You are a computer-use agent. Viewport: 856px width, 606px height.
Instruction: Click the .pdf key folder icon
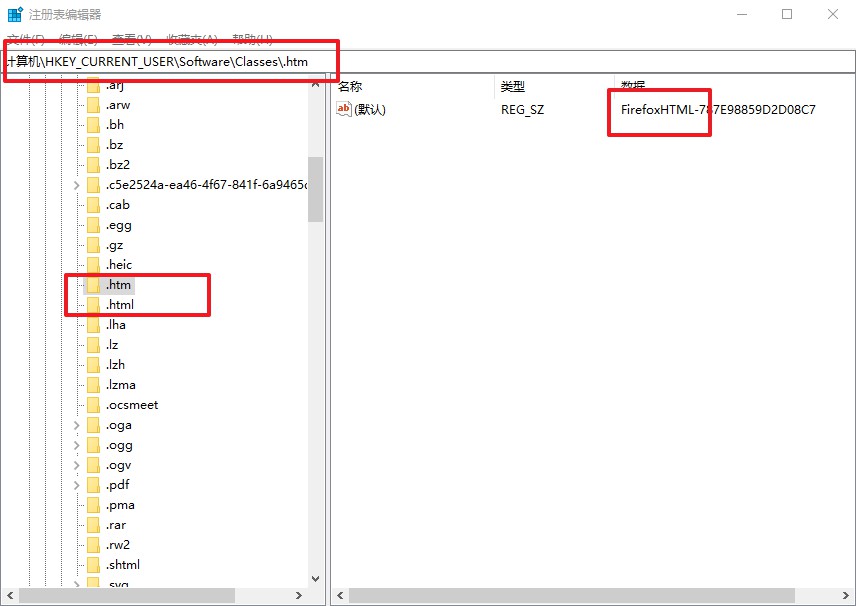93,485
